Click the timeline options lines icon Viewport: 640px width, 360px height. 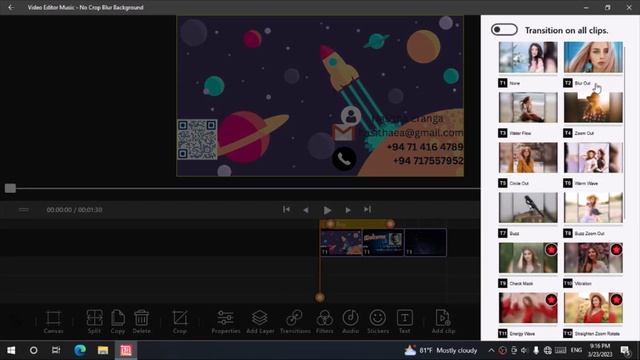(x=24, y=209)
